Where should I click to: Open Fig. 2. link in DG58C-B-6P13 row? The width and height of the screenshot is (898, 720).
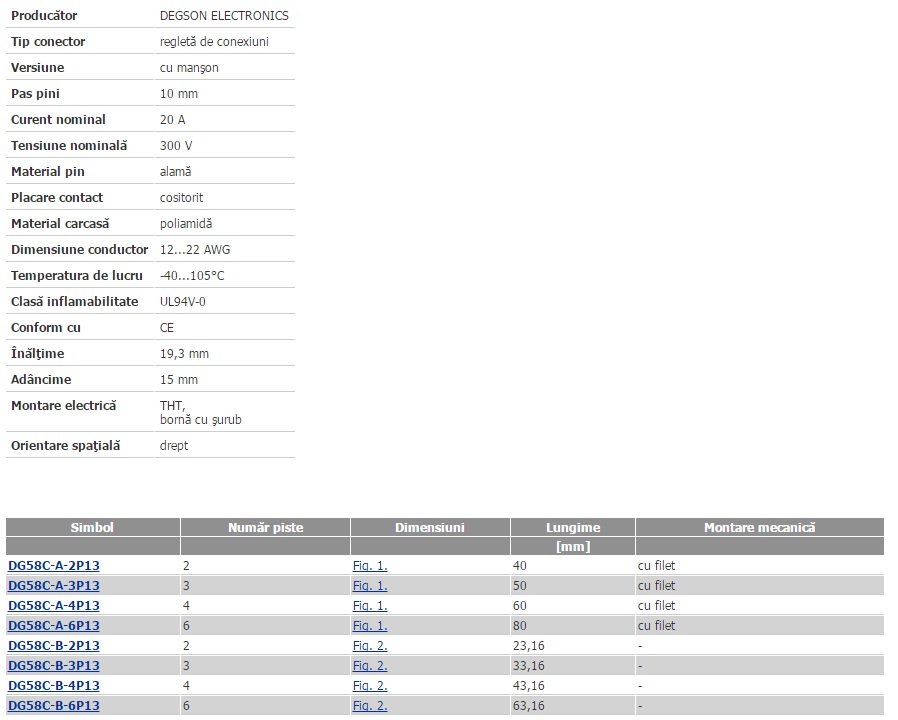[370, 706]
